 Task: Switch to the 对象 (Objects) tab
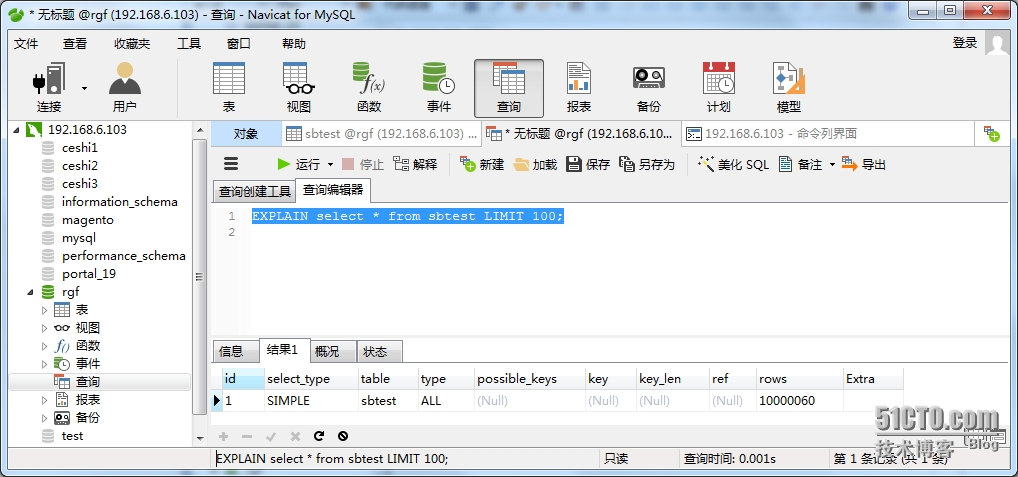click(x=246, y=134)
